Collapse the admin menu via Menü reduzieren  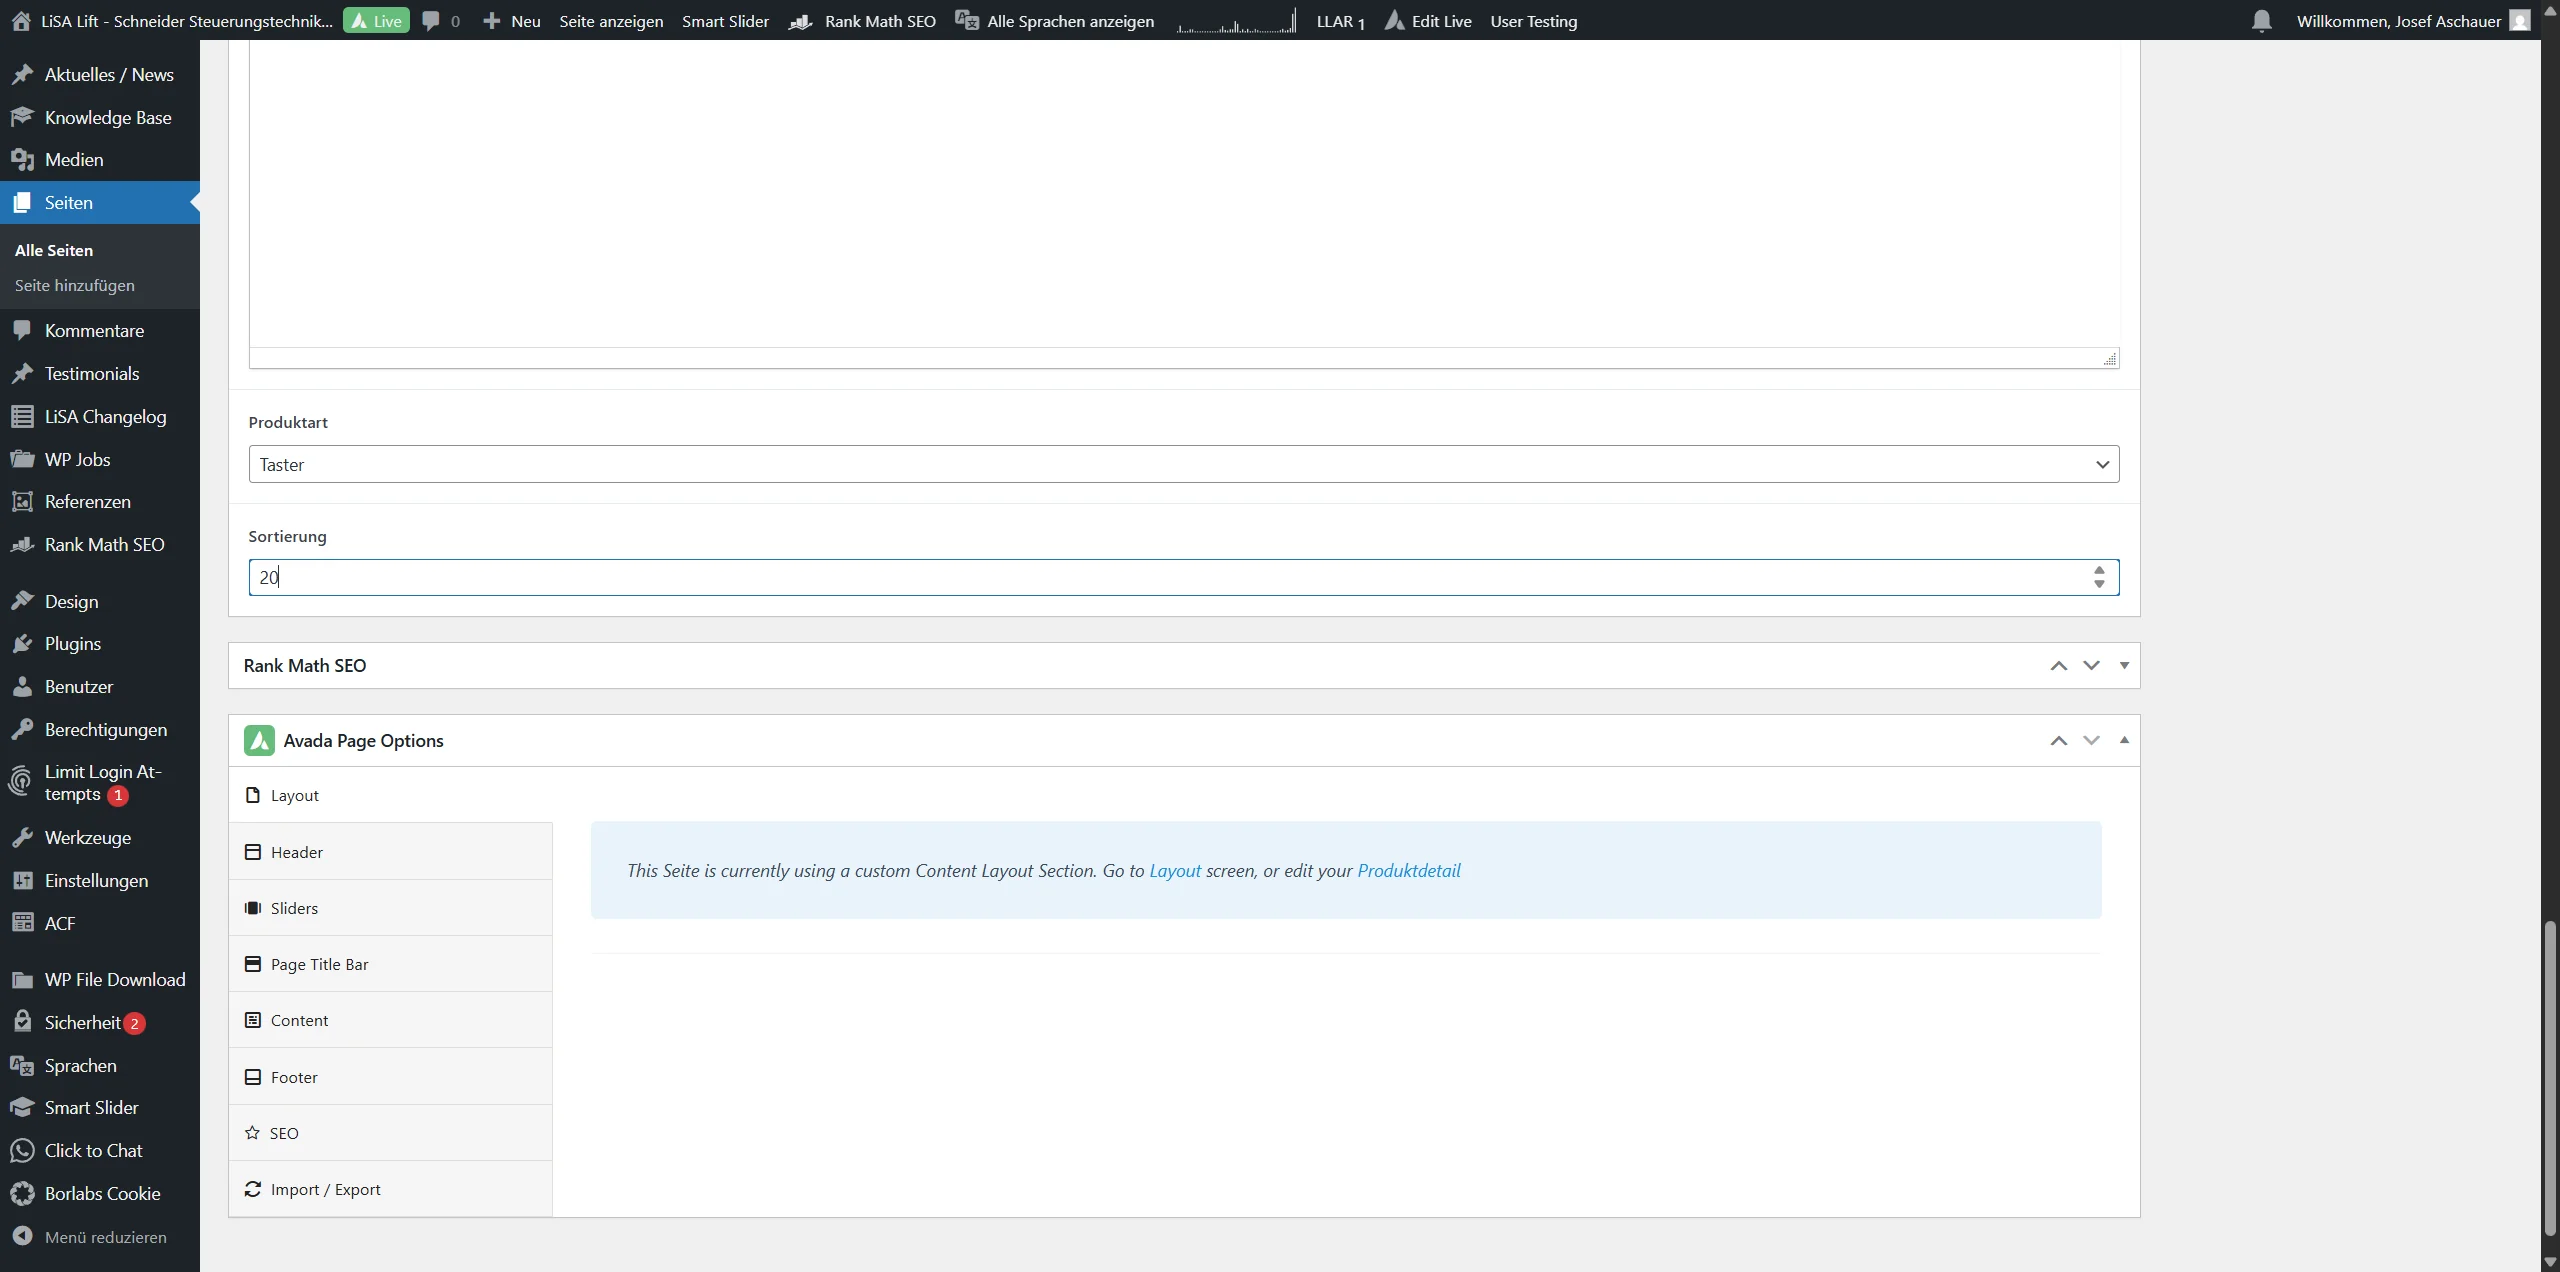click(x=105, y=1237)
